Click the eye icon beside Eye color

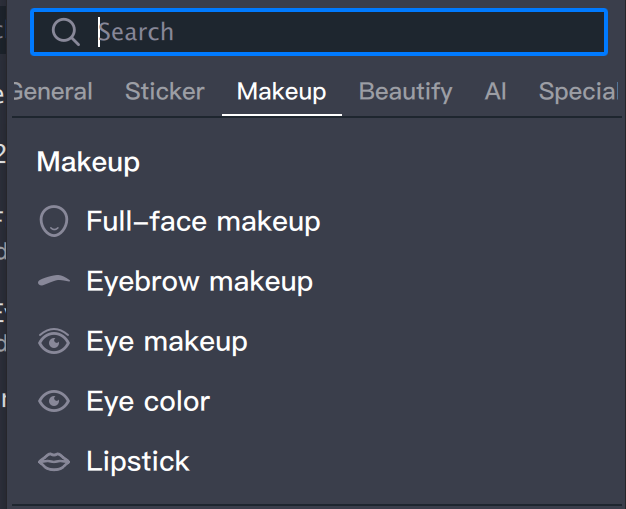54,402
